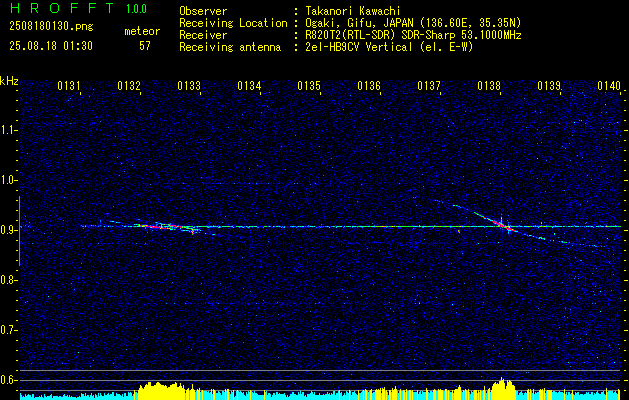
Task: Click the 0140 time marker
Action: [x=609, y=86]
